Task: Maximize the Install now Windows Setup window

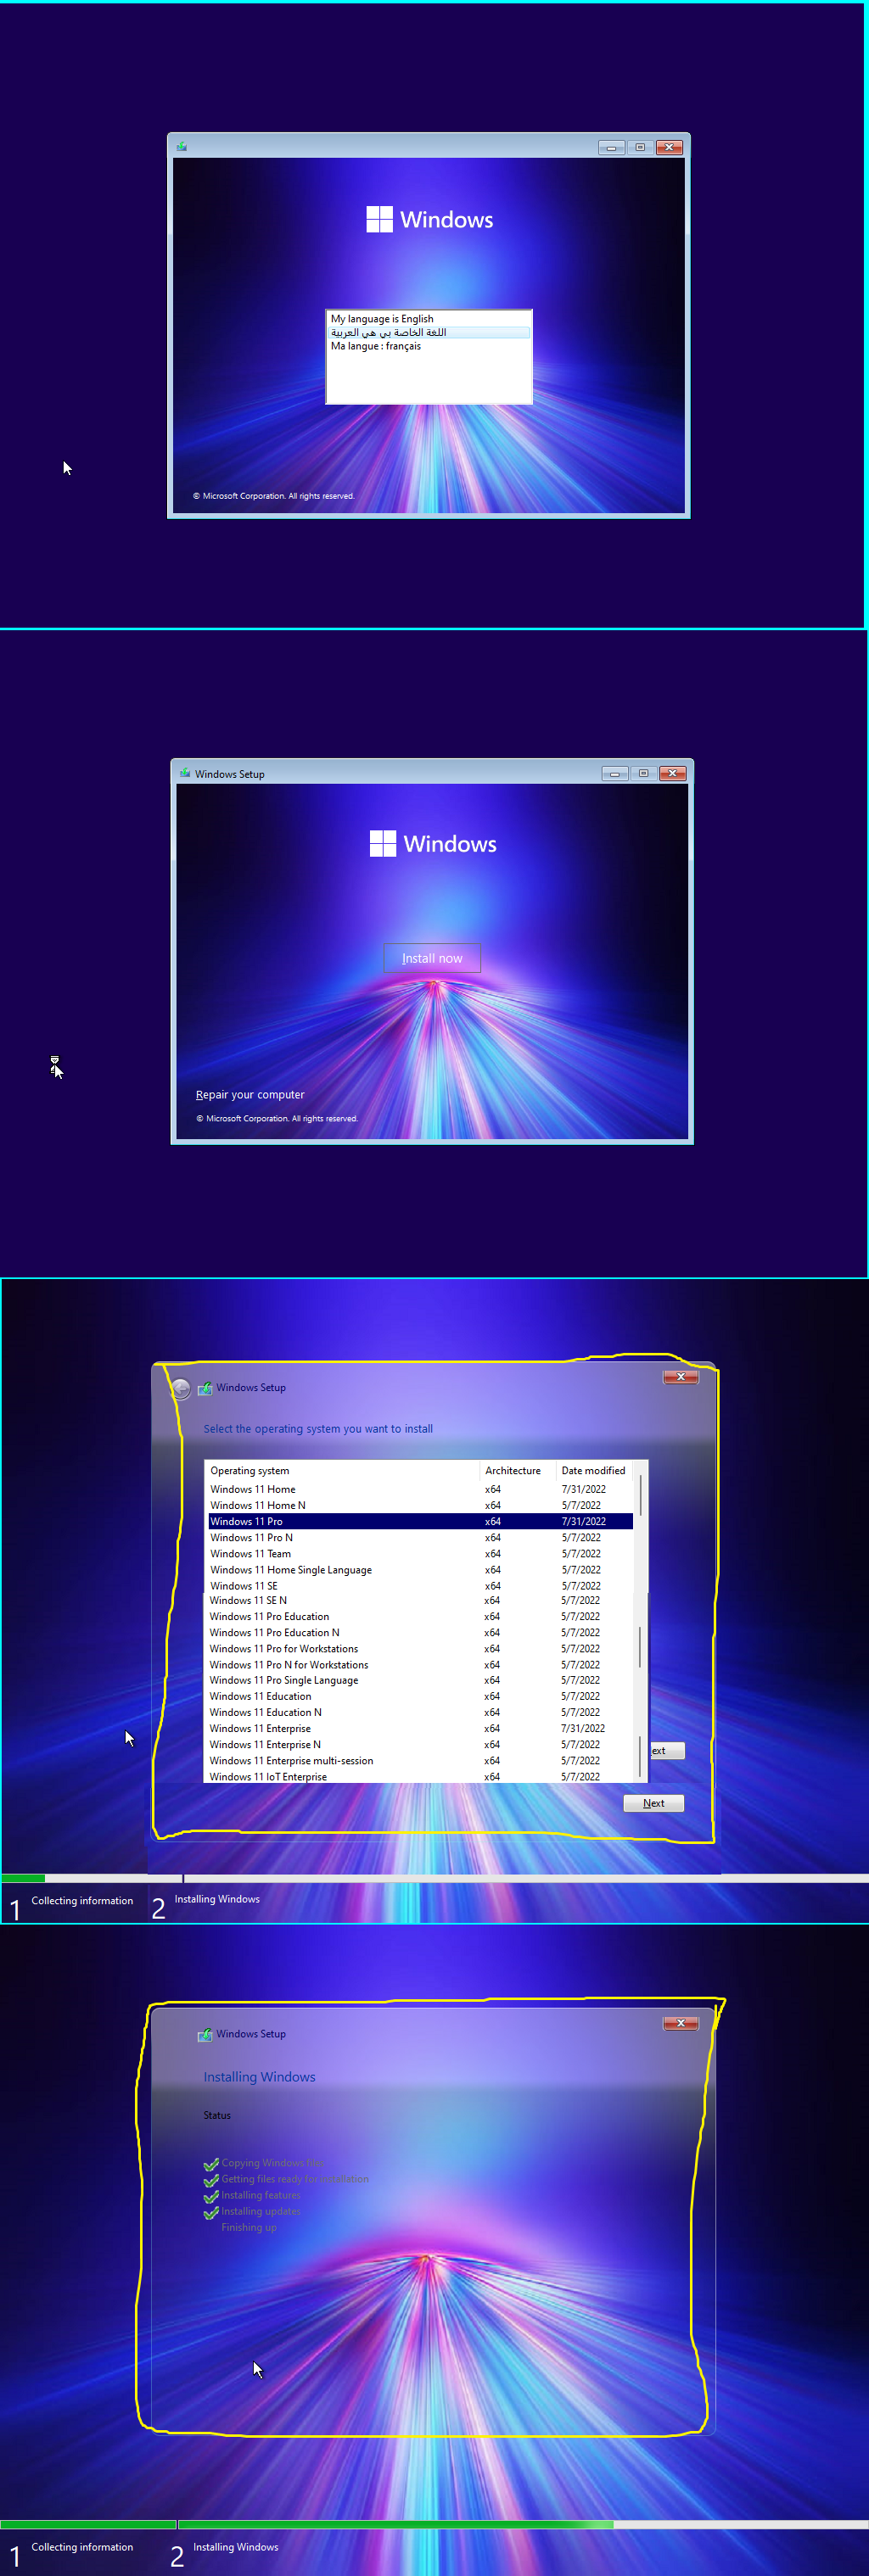Action: (x=644, y=774)
